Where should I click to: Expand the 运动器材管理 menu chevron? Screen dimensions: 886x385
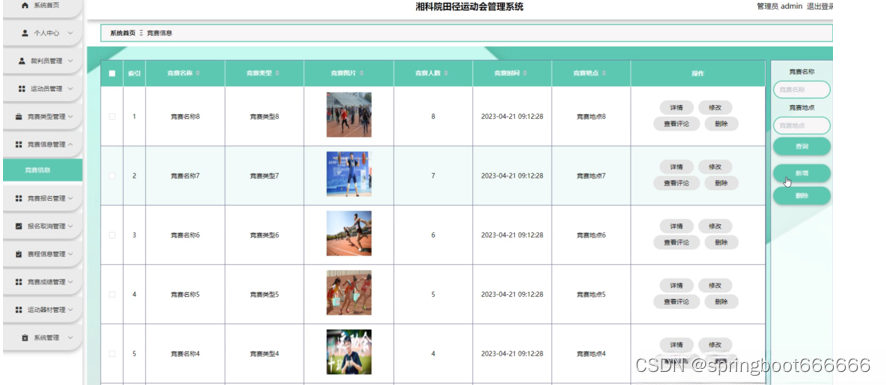(70, 310)
